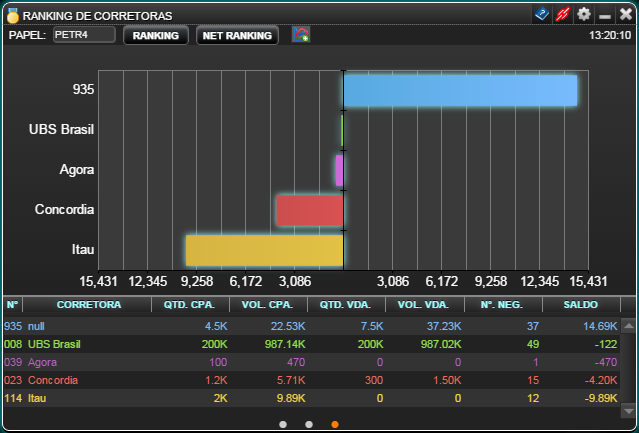Click the PAPEL: label
Viewport: 639px width, 433px height.
[x=27, y=35]
